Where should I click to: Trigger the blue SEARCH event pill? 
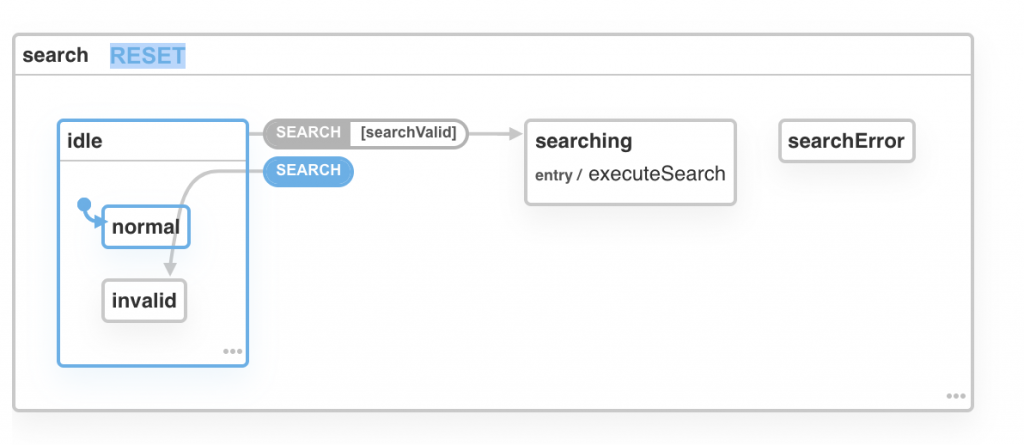[308, 171]
